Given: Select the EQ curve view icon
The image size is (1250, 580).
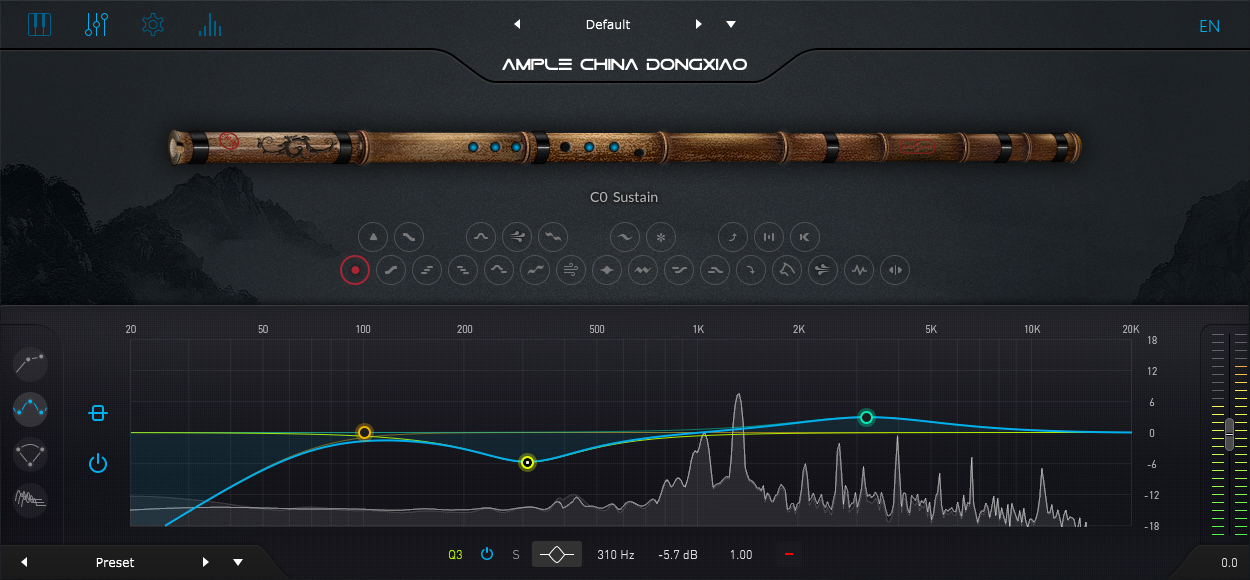Looking at the screenshot, I should 31,408.
